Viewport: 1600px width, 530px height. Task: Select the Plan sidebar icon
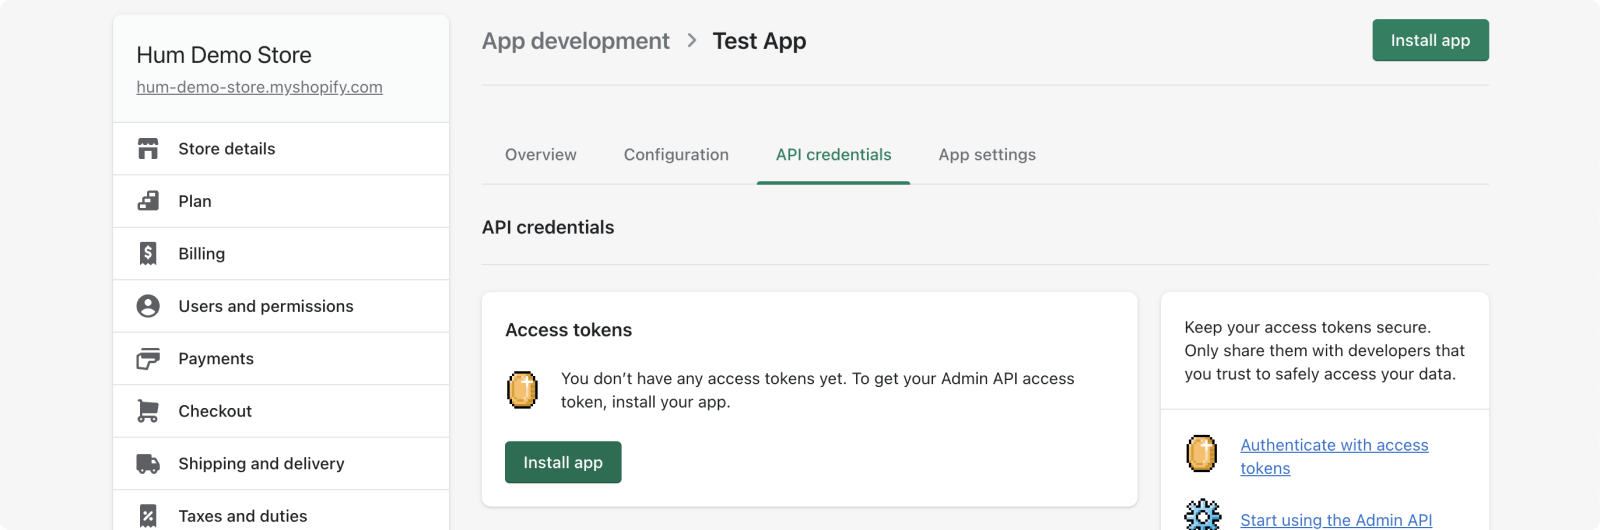(x=148, y=201)
